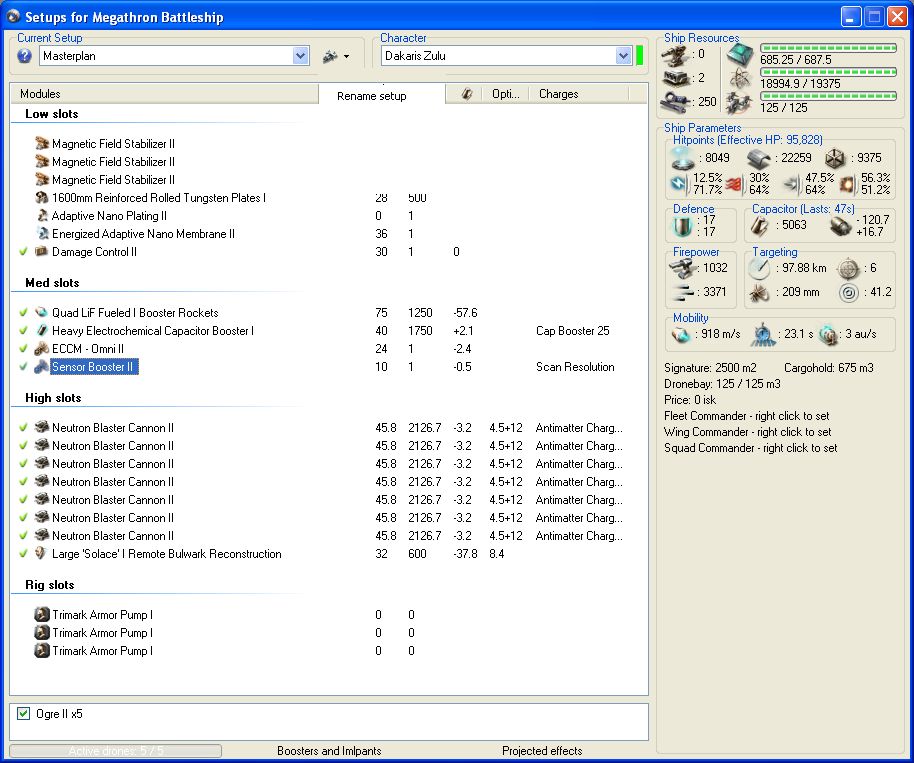Screen dimensions: 914x763
Task: Open the Current Setup Masterplan dropdown
Action: pos(301,56)
